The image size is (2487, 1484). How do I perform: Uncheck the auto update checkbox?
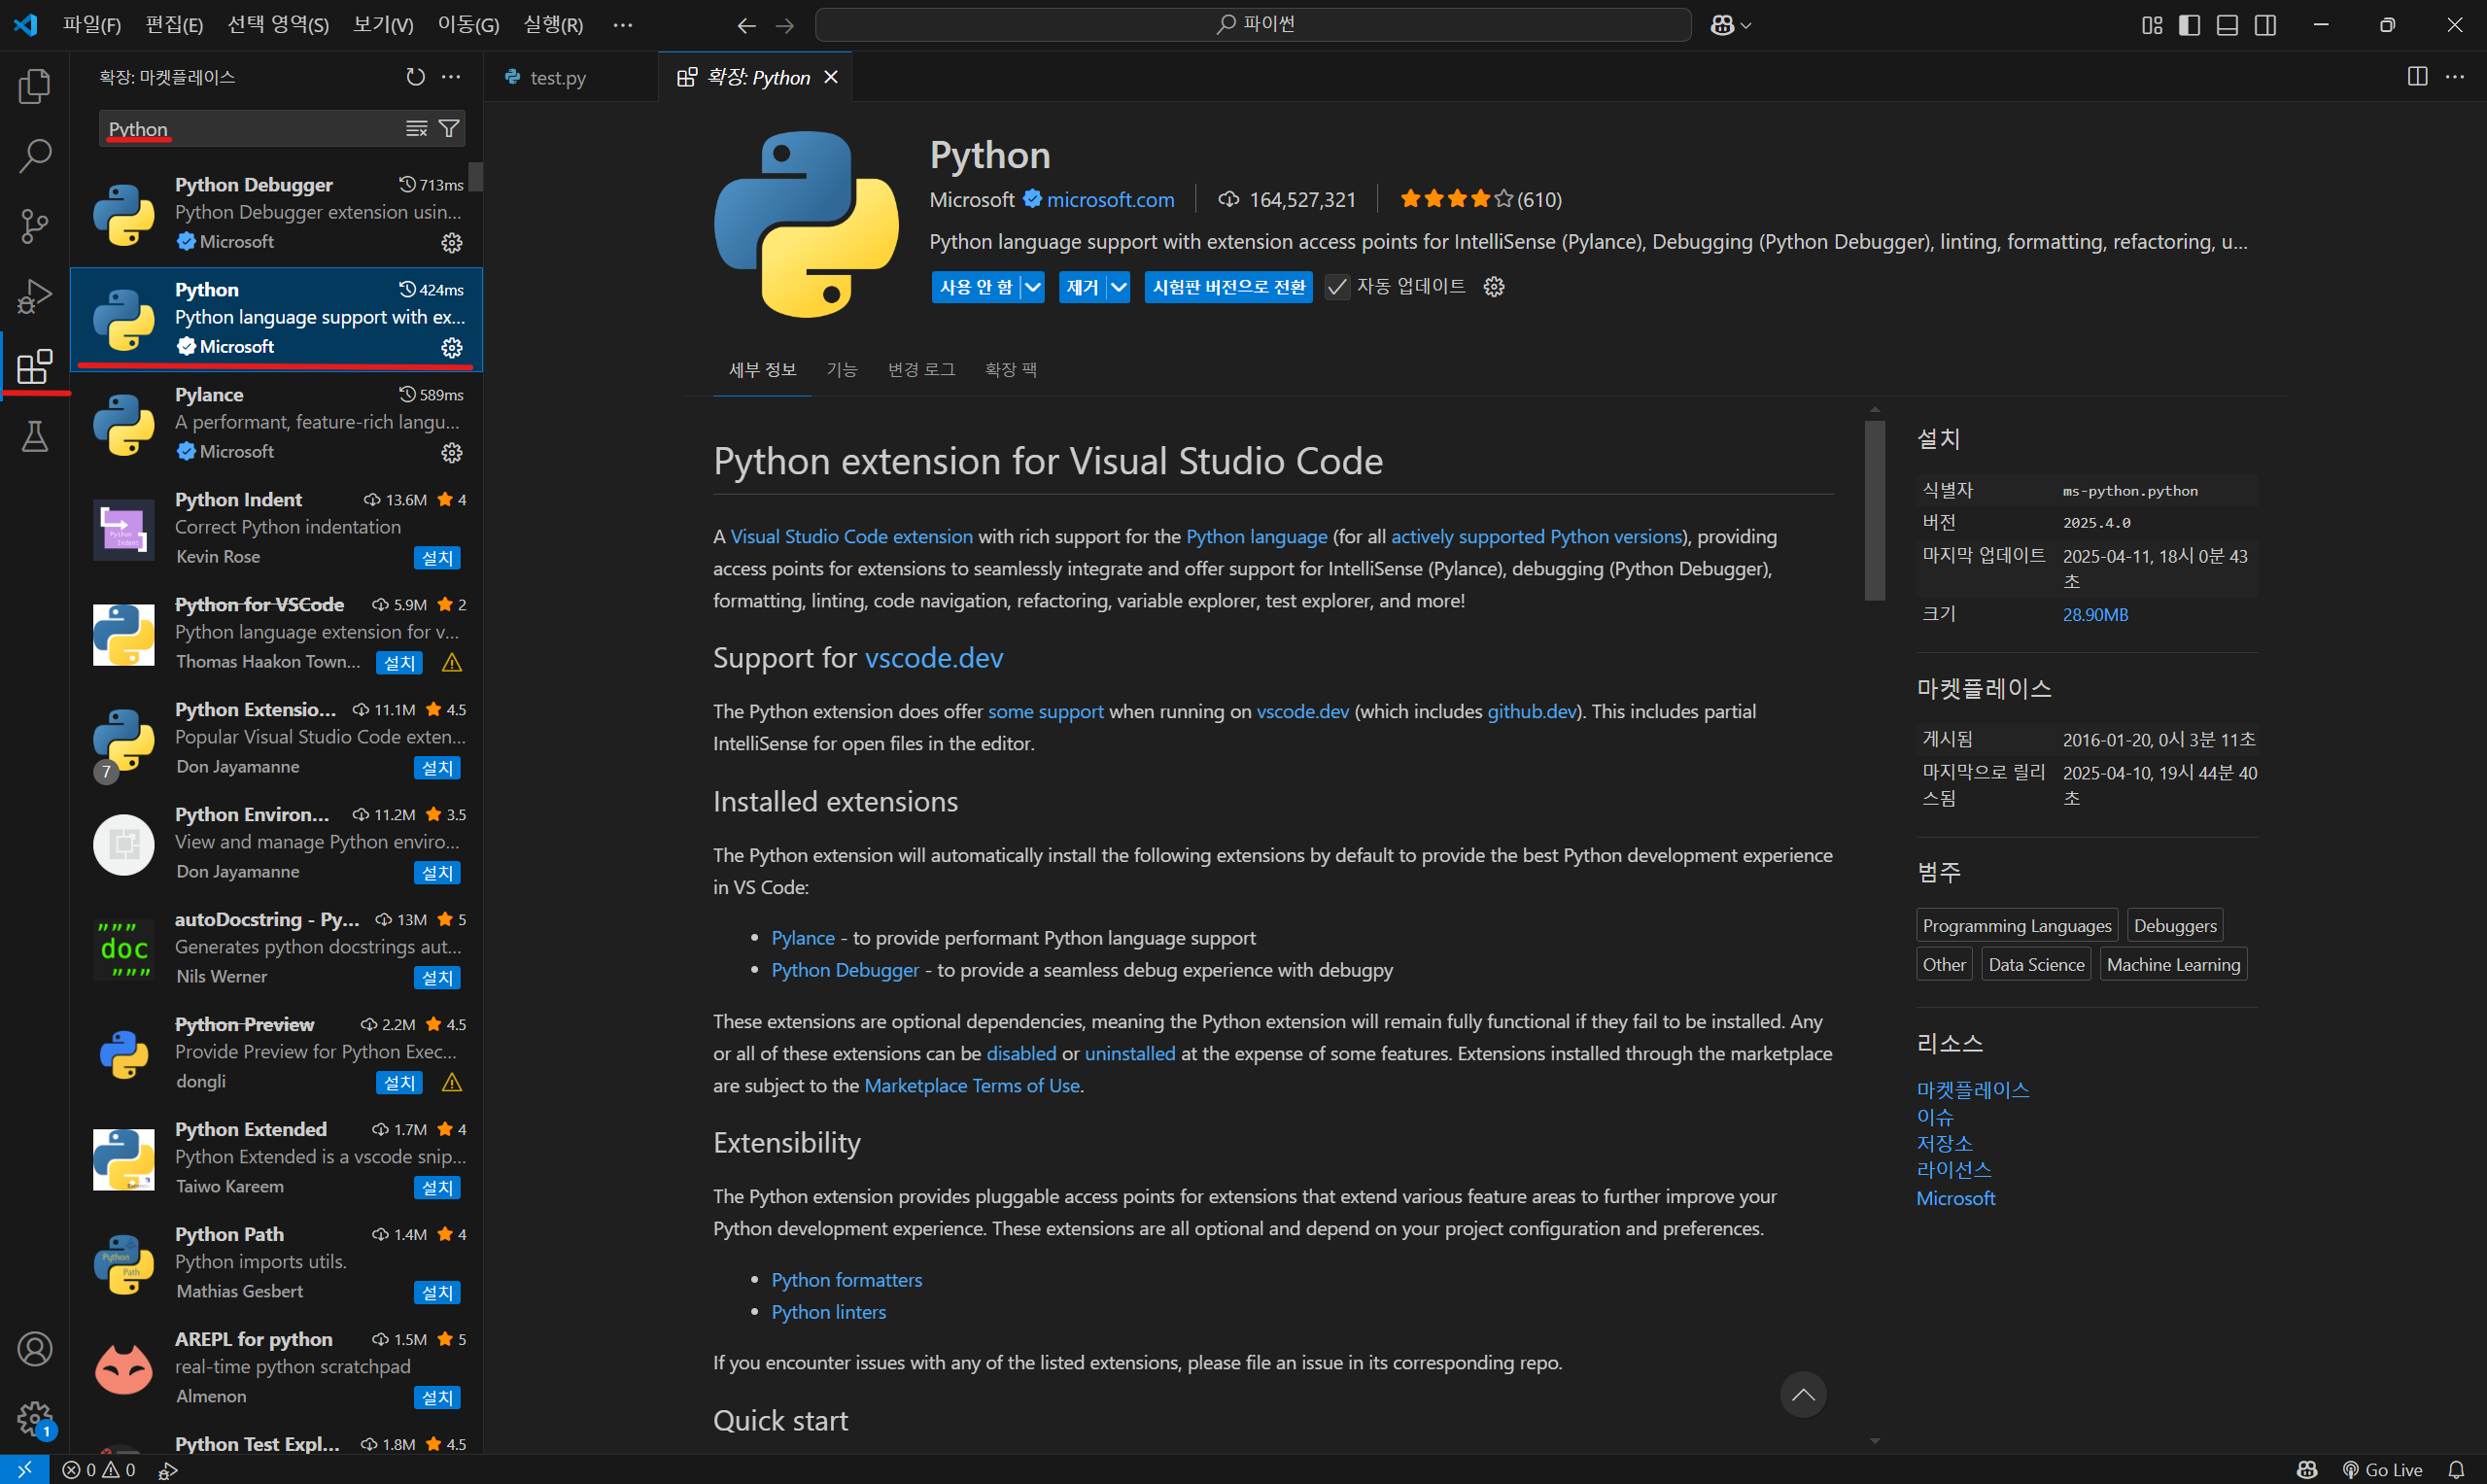point(1337,288)
